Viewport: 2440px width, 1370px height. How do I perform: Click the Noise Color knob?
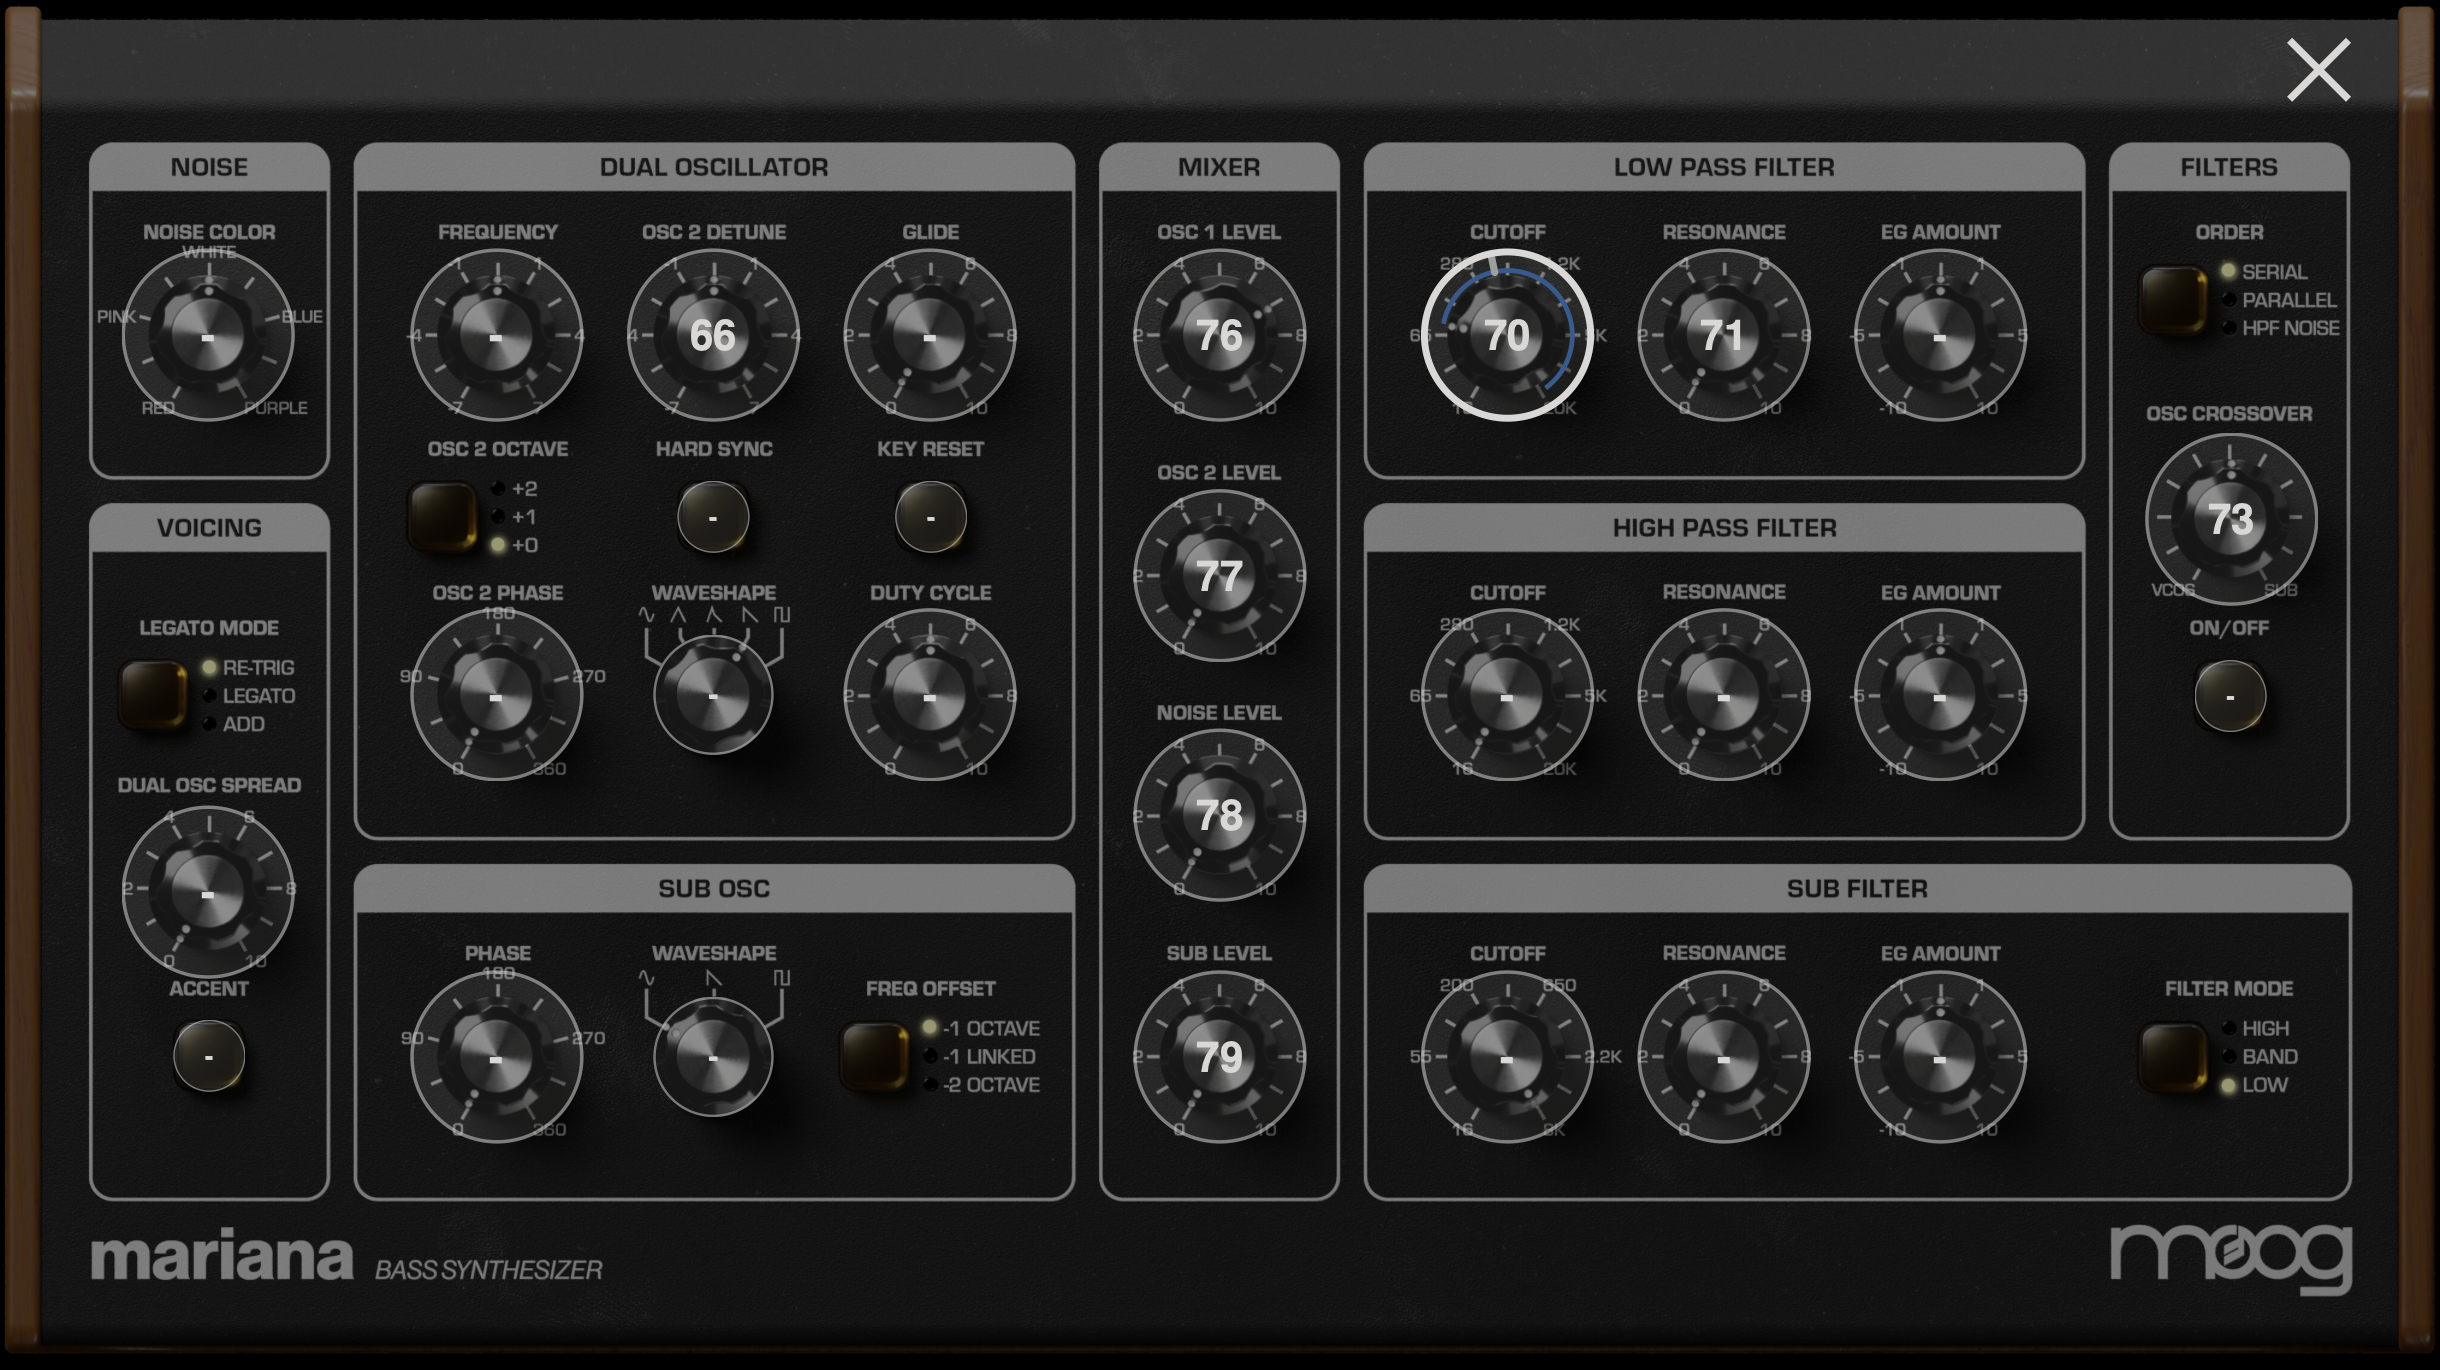208,337
